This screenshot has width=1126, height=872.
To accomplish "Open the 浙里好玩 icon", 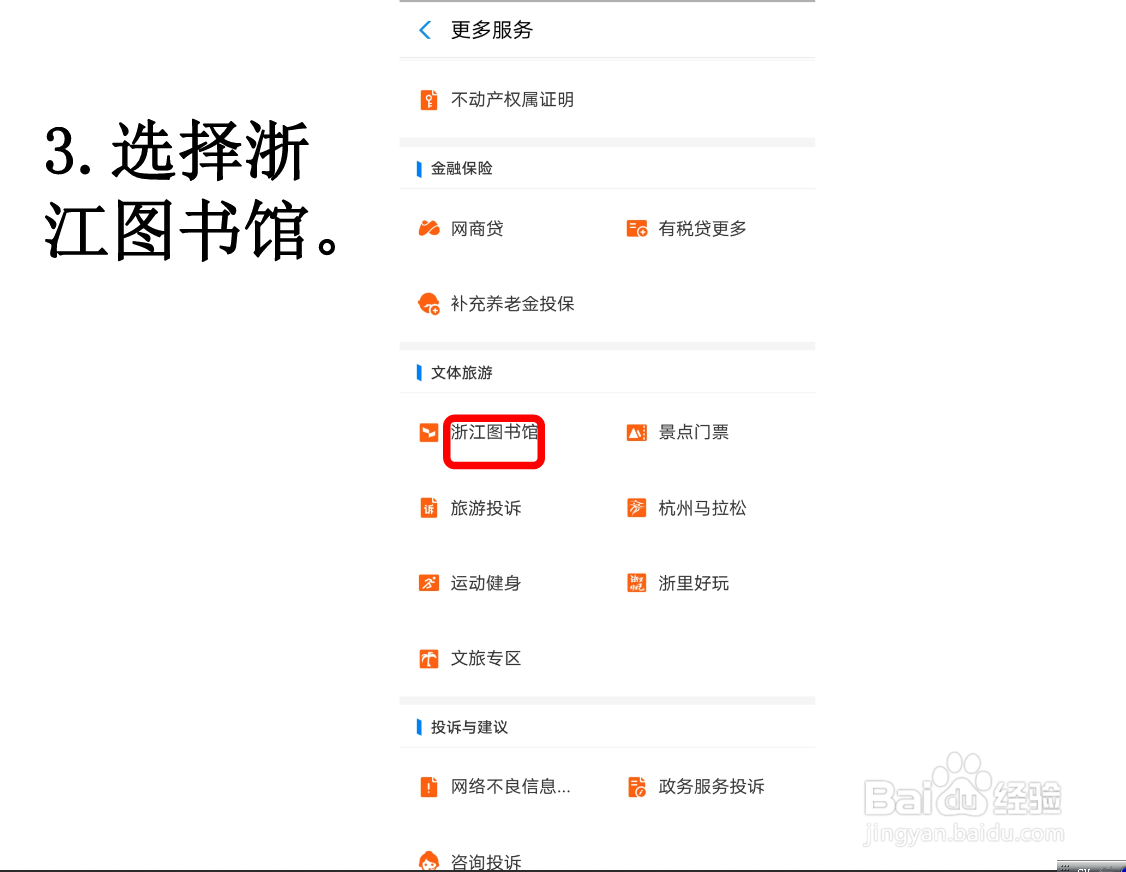I will [637, 583].
